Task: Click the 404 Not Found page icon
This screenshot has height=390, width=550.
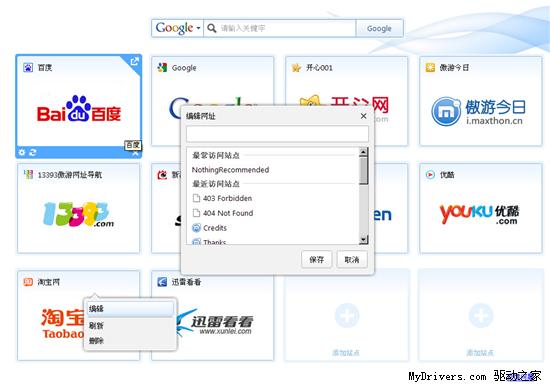Action: (196, 213)
